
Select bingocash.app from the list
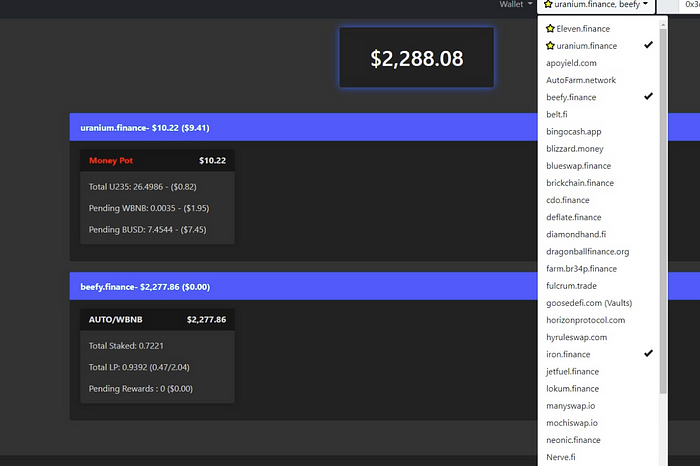(574, 132)
